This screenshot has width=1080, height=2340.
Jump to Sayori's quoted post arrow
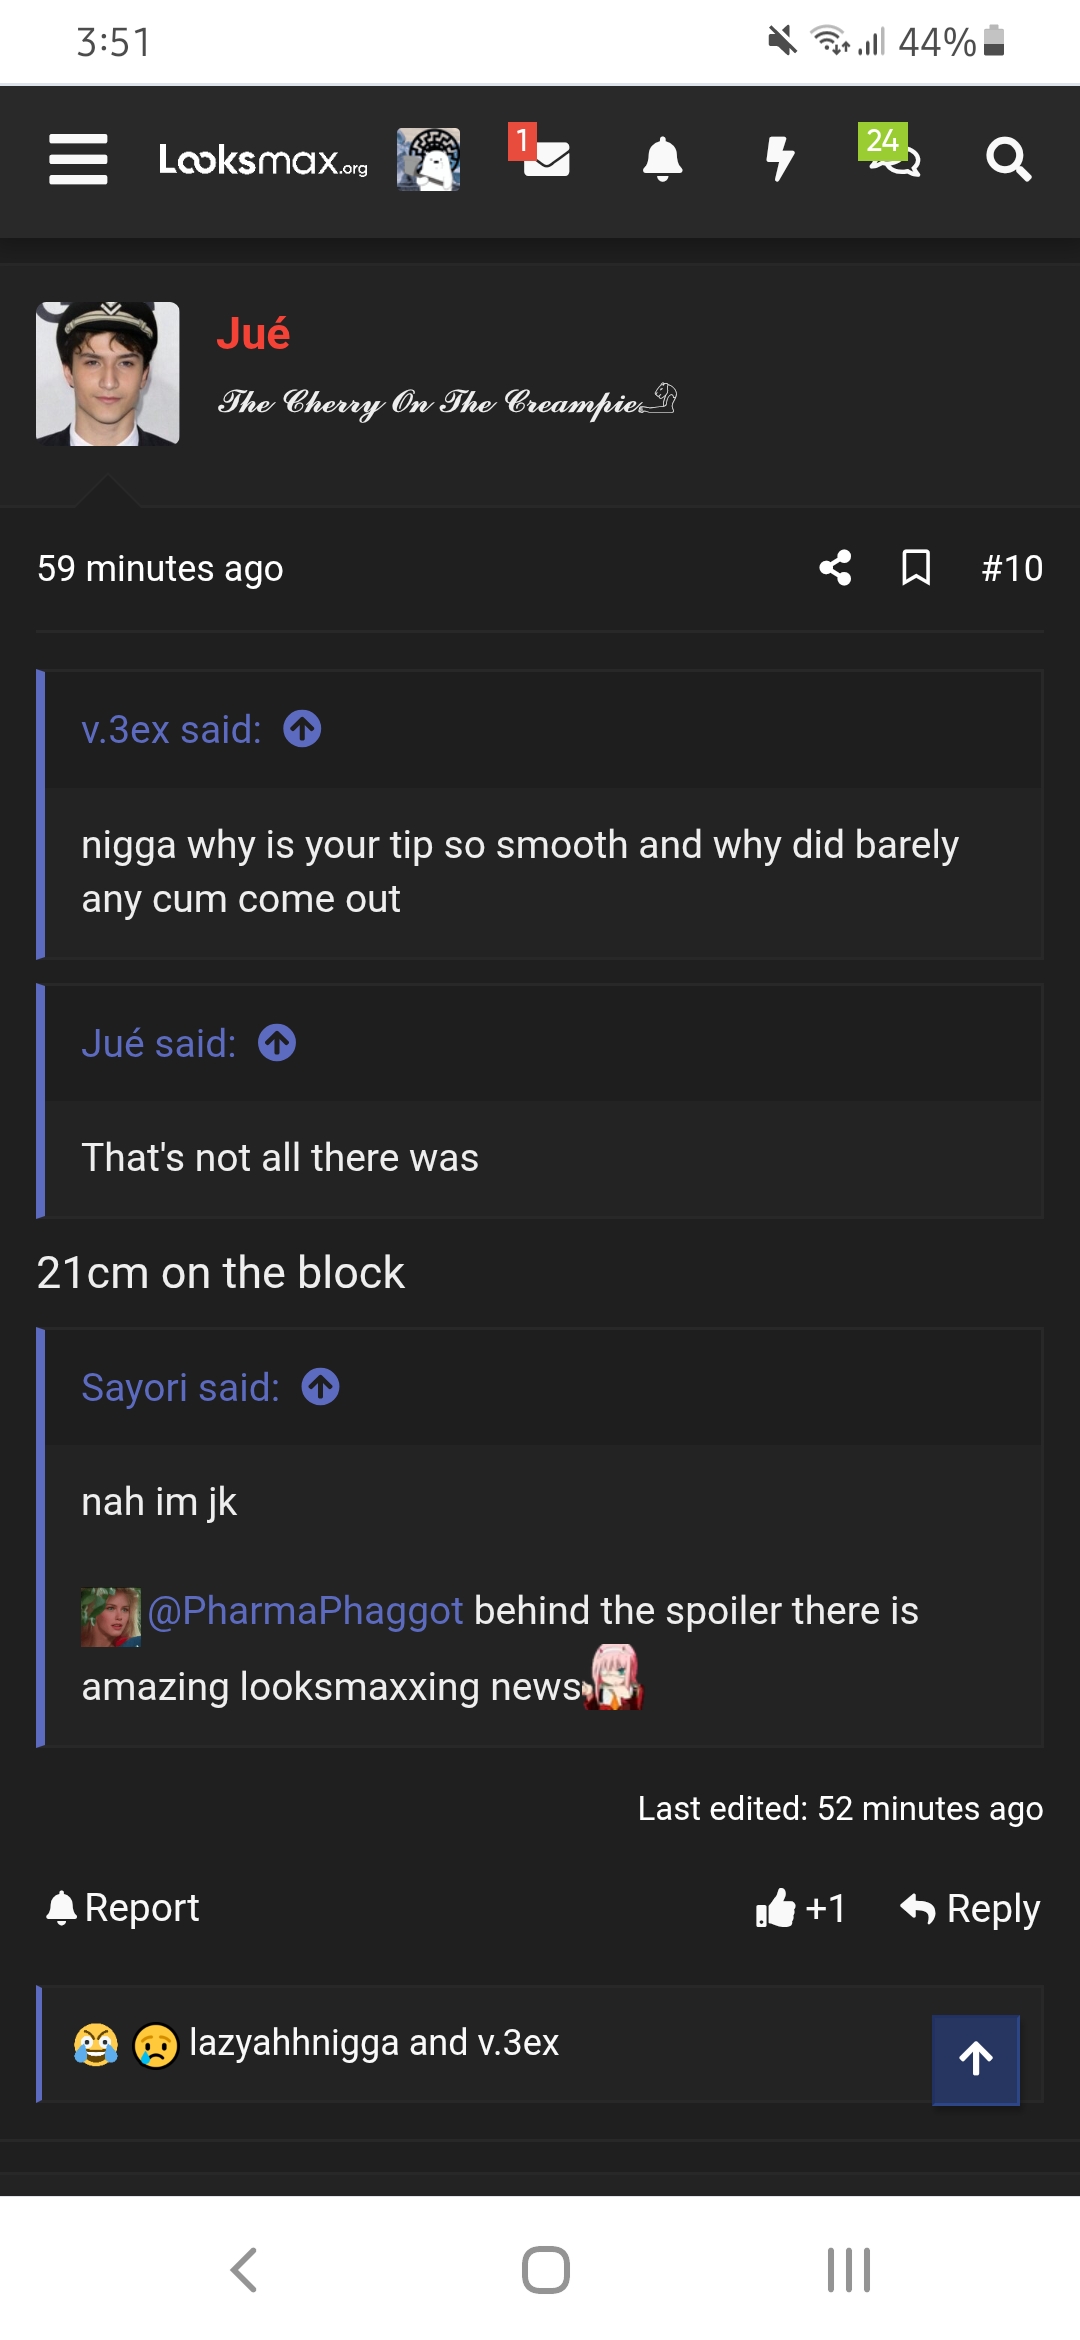click(x=321, y=1387)
